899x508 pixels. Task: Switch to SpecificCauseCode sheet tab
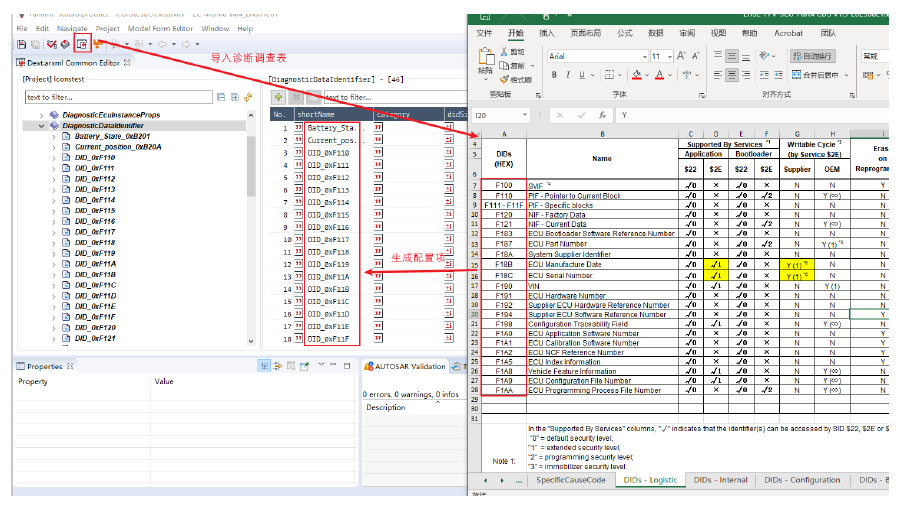click(x=570, y=480)
